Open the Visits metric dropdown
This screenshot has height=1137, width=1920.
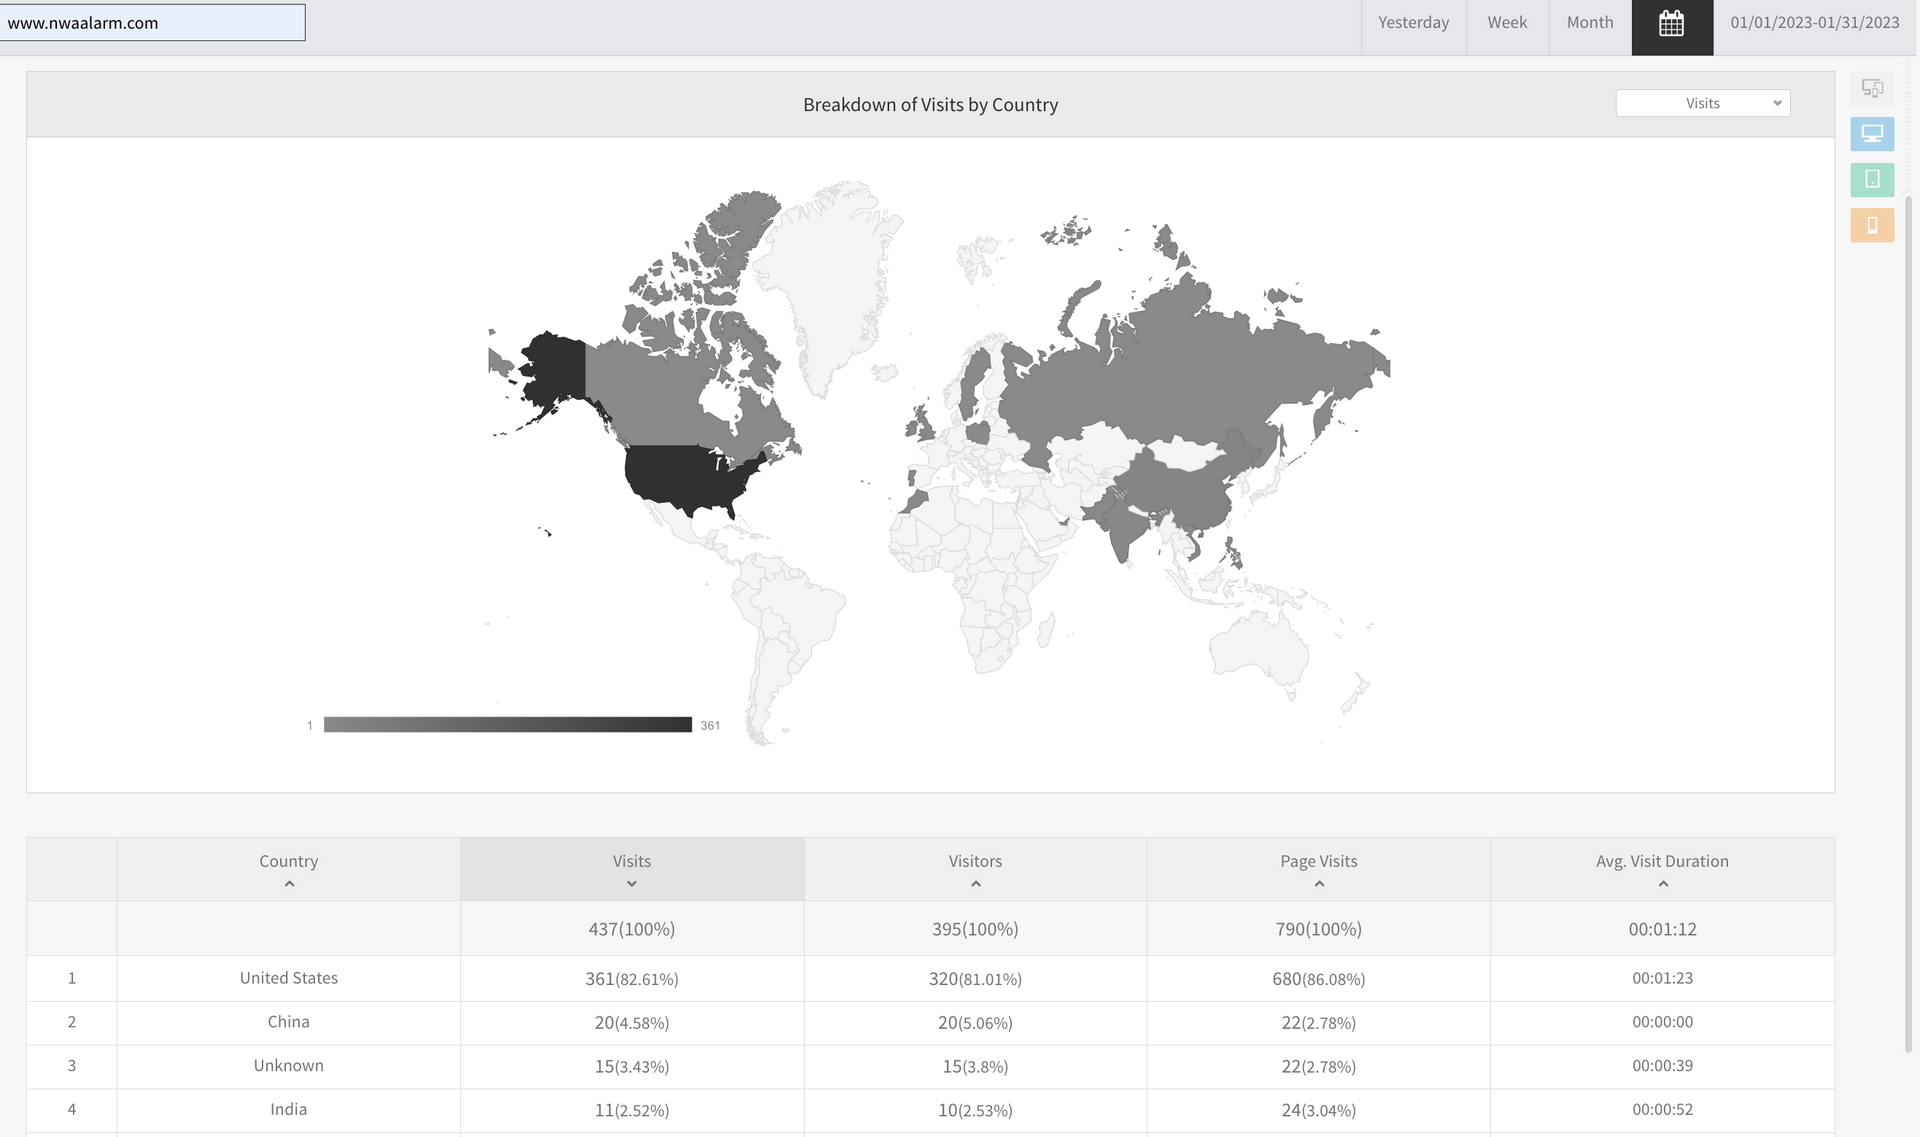pos(1702,103)
